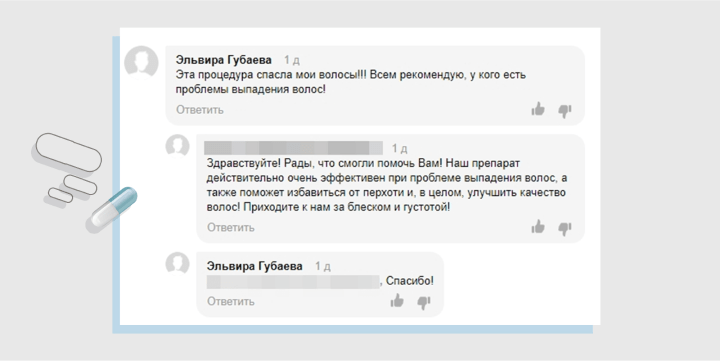Select the word "Спасибо!"
This screenshot has width=720, height=361.
click(x=410, y=281)
